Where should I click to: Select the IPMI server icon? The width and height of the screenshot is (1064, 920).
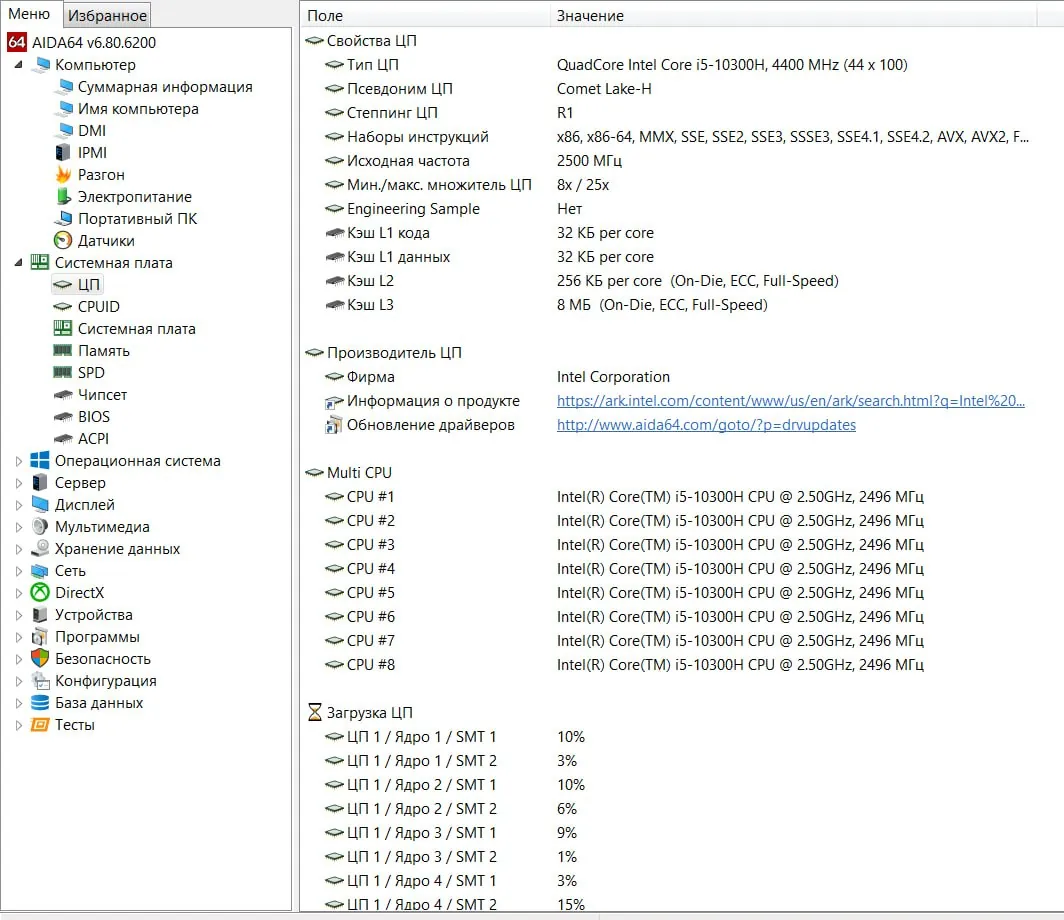tap(62, 153)
